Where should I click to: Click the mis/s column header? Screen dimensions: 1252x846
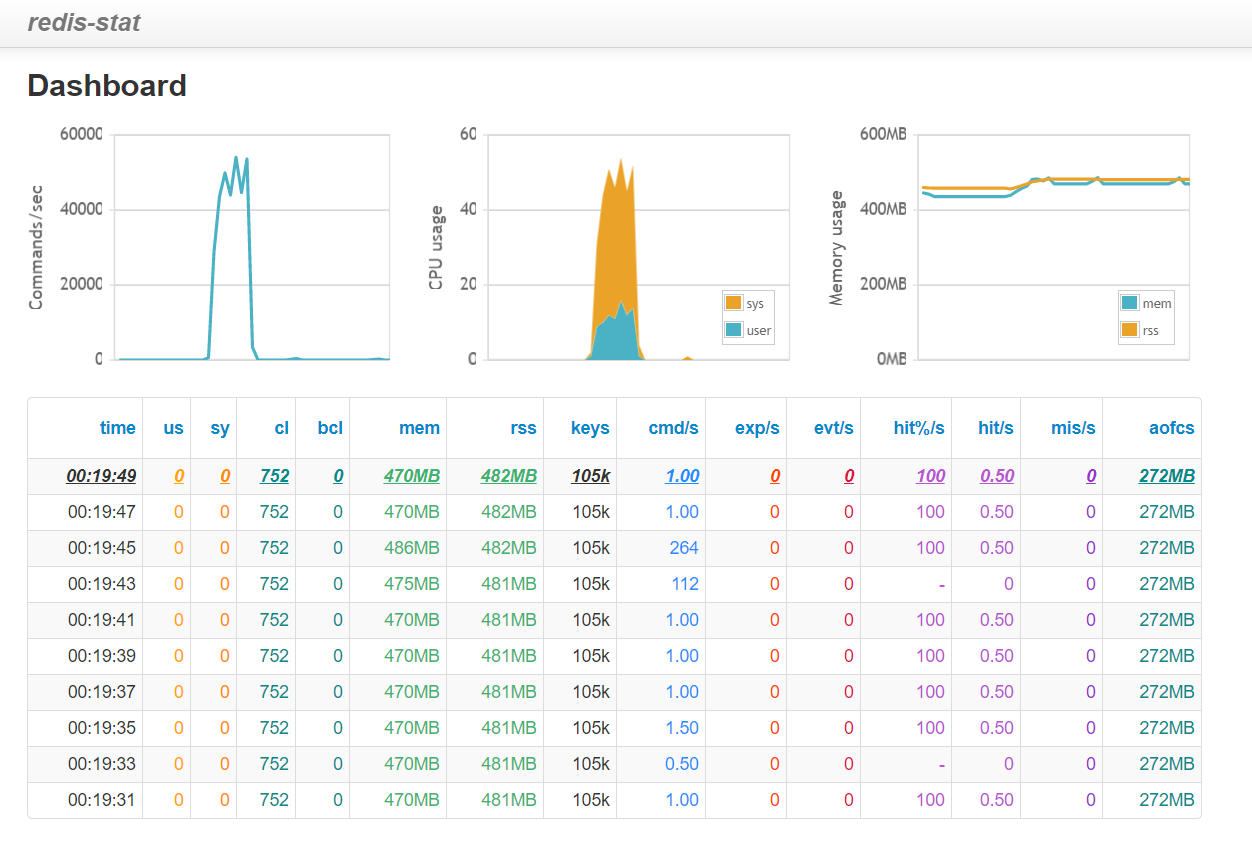tap(1073, 428)
